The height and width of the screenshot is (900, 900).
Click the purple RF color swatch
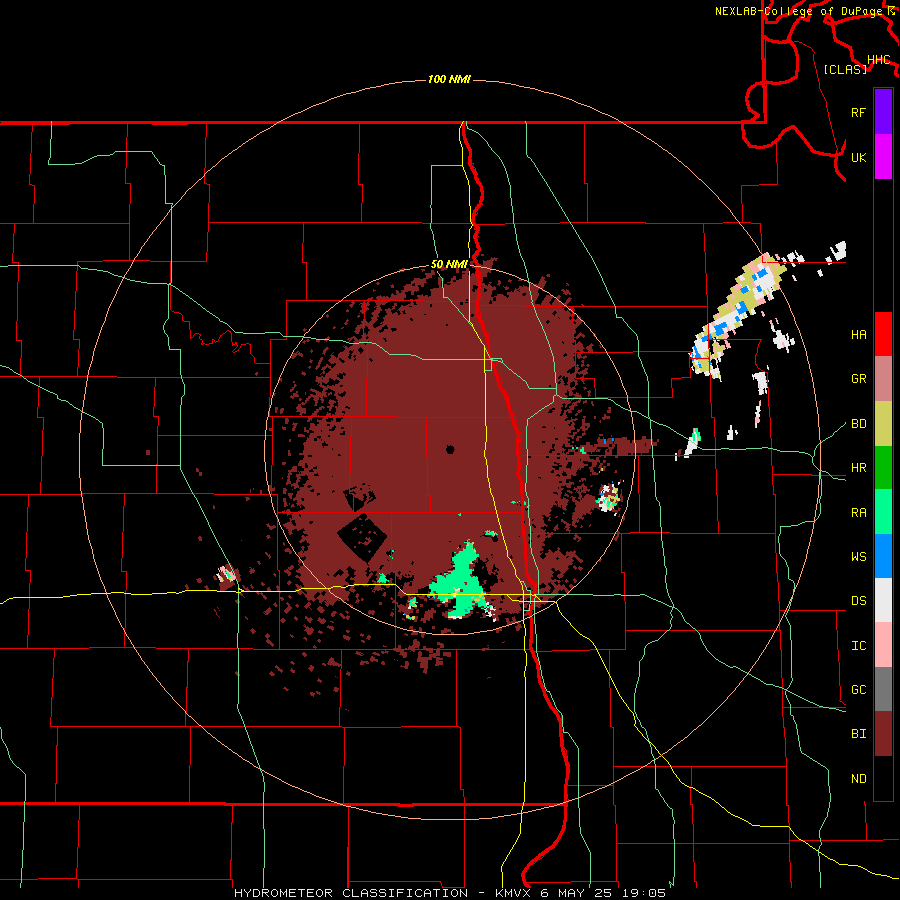tap(883, 112)
